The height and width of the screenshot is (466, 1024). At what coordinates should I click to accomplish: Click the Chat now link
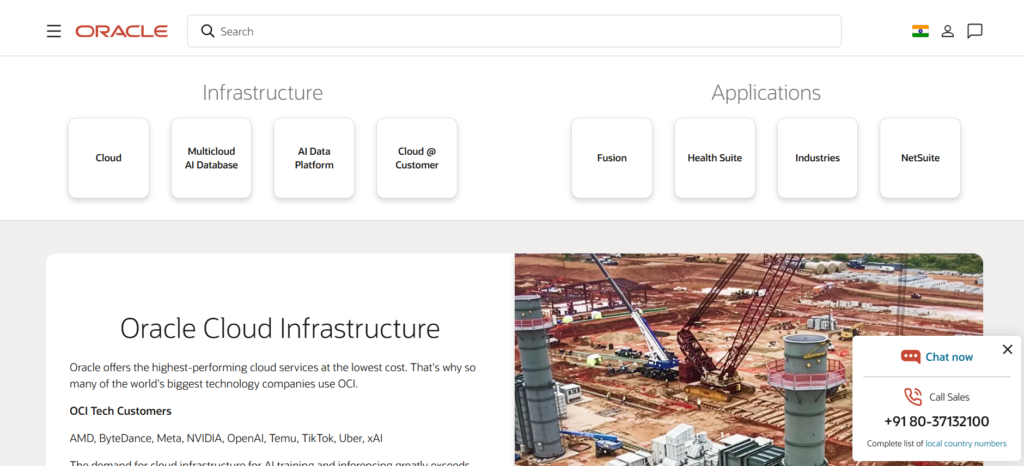949,357
